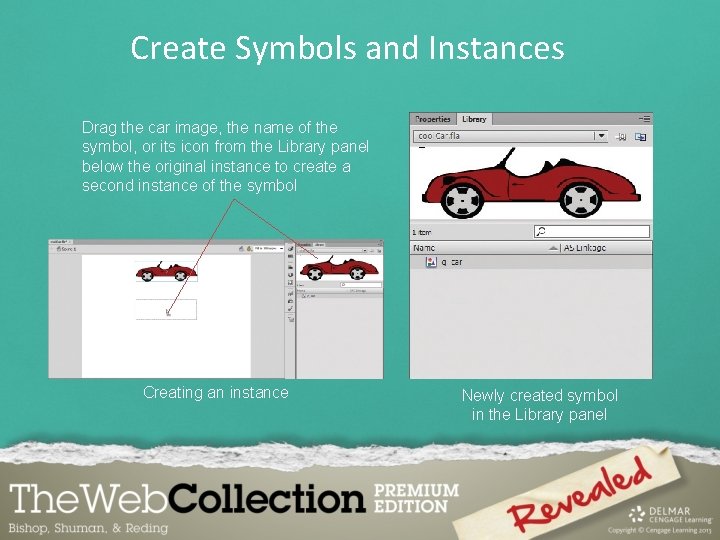Image resolution: width=720 pixels, height=540 pixels.
Task: Click the document tab in small Flash window
Action: (61, 242)
